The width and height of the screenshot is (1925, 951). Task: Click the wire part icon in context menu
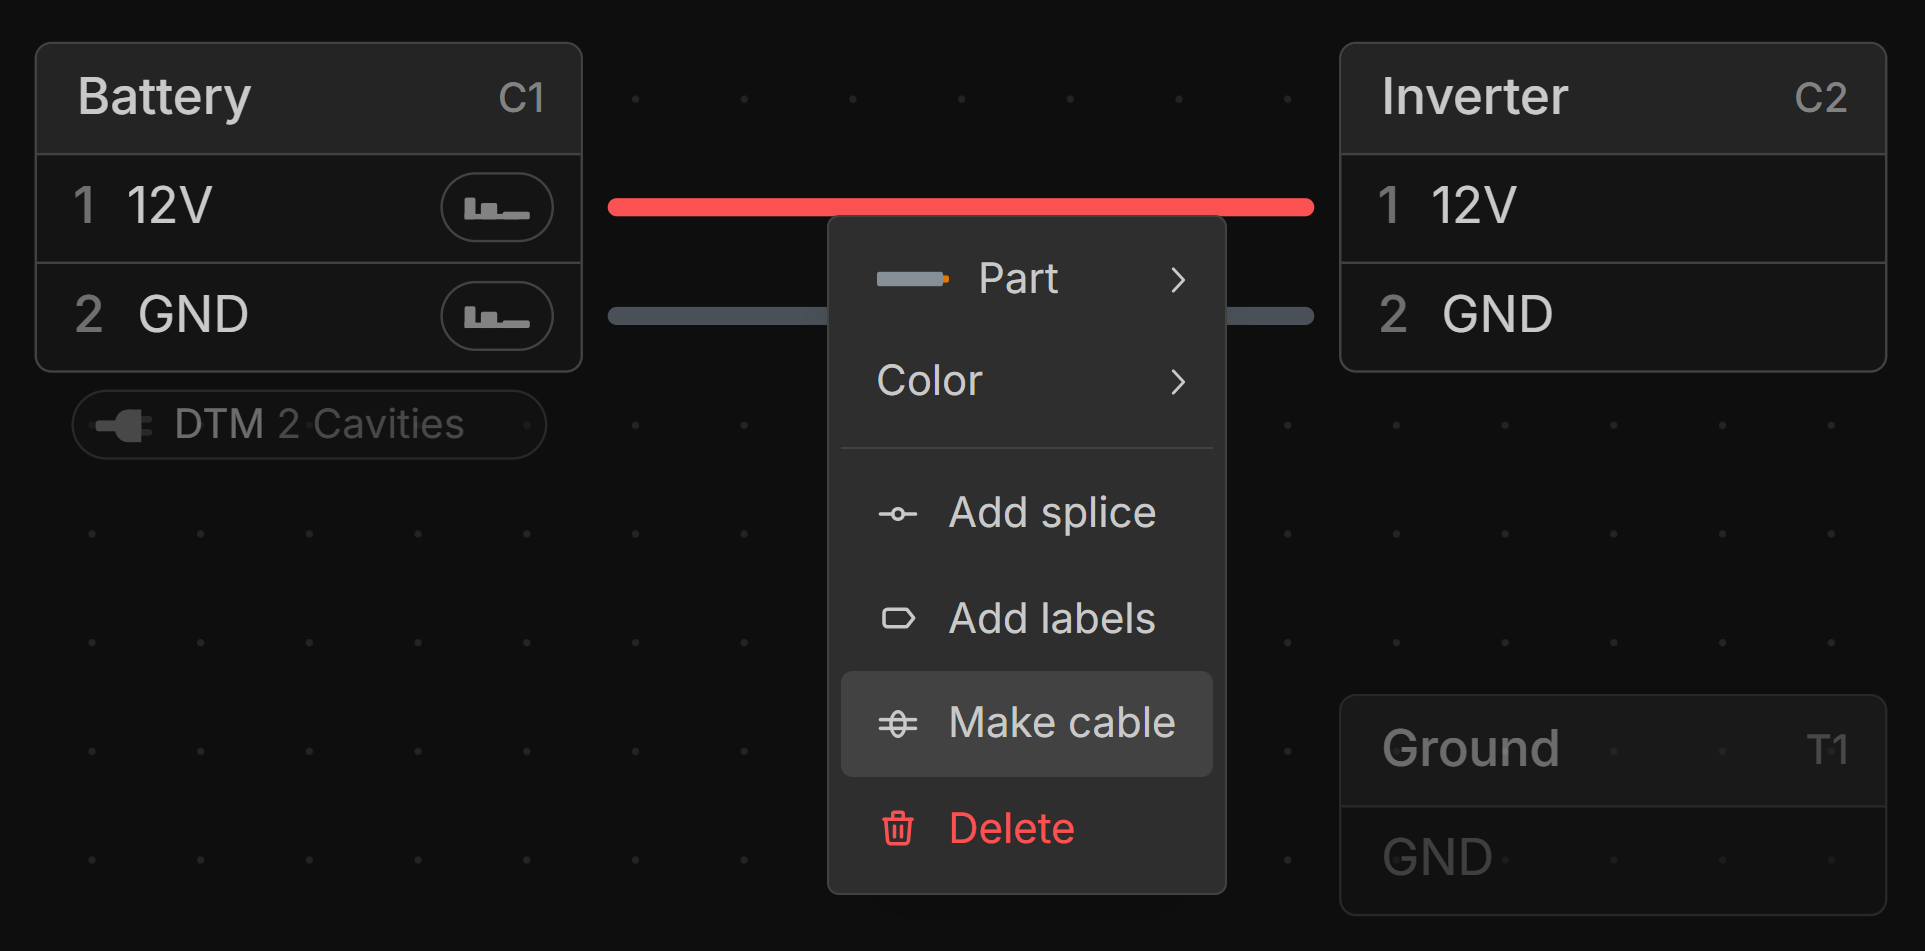(x=912, y=279)
